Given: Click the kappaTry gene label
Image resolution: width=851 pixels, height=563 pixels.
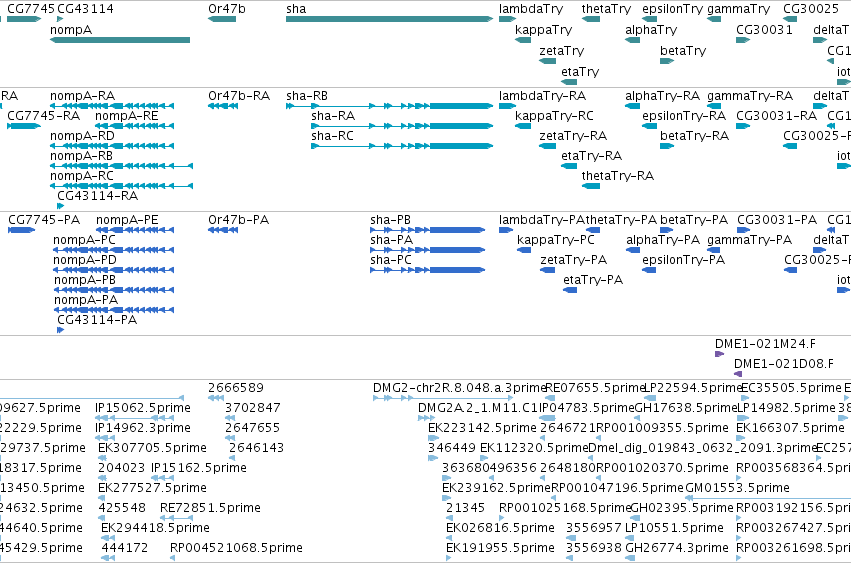Looking at the screenshot, I should click(543, 30).
